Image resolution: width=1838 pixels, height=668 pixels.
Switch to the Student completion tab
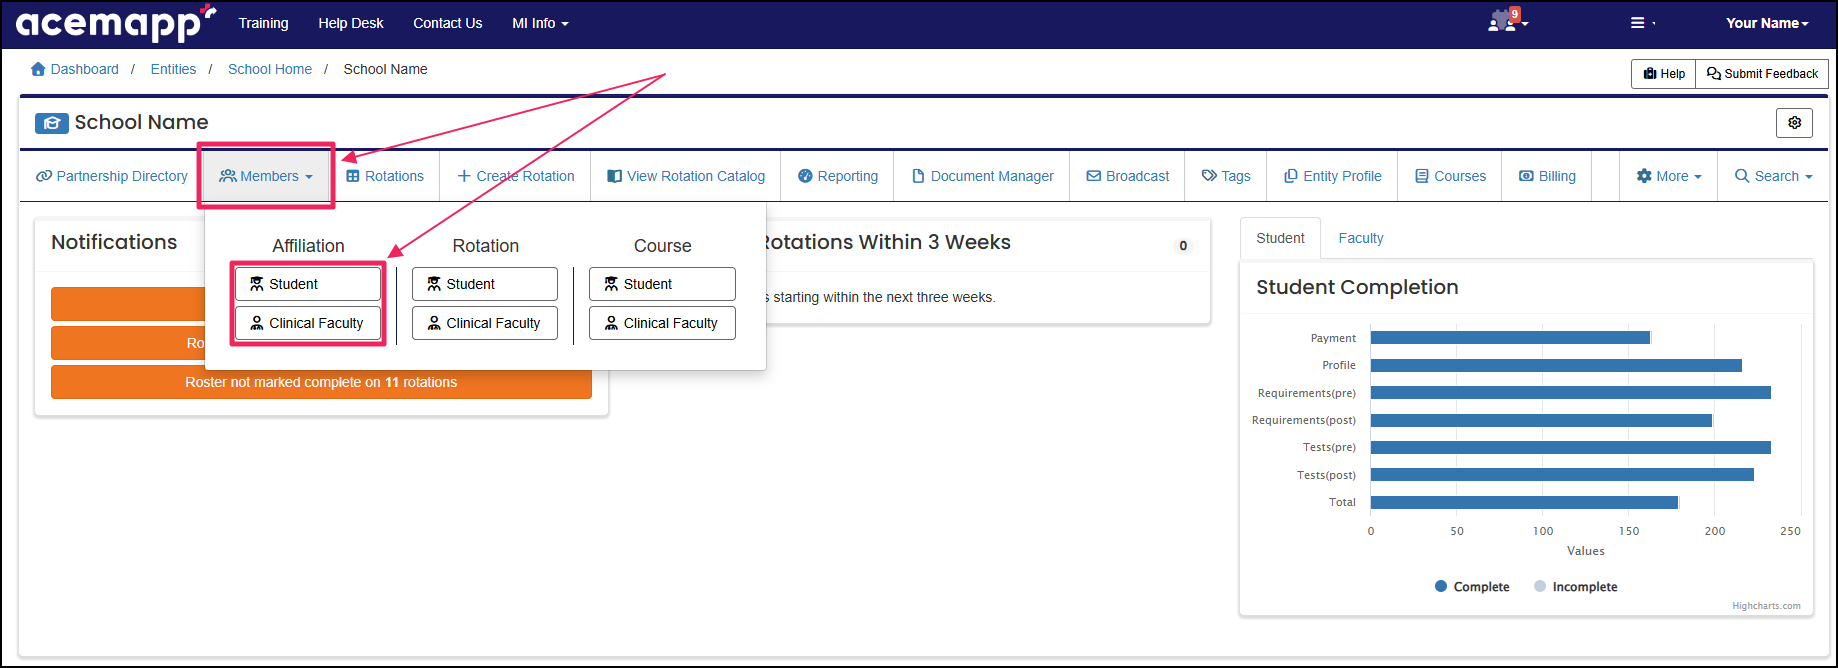1280,238
